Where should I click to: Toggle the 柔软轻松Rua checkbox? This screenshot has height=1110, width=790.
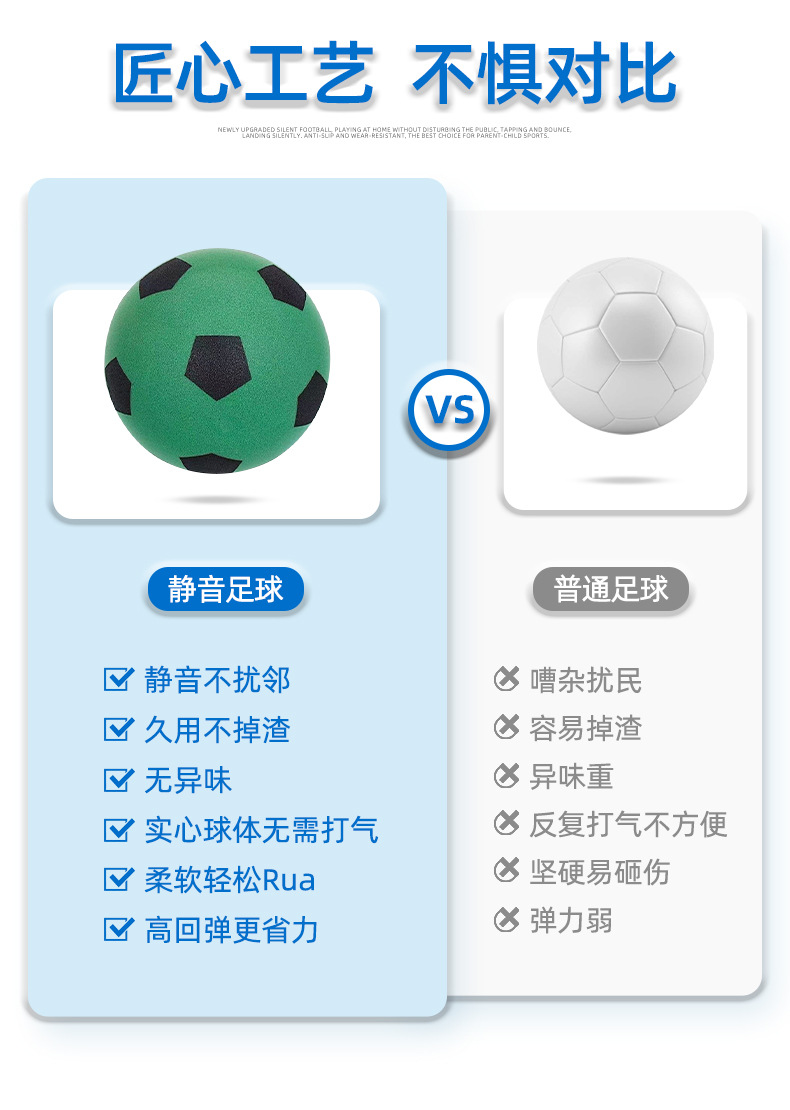(118, 879)
